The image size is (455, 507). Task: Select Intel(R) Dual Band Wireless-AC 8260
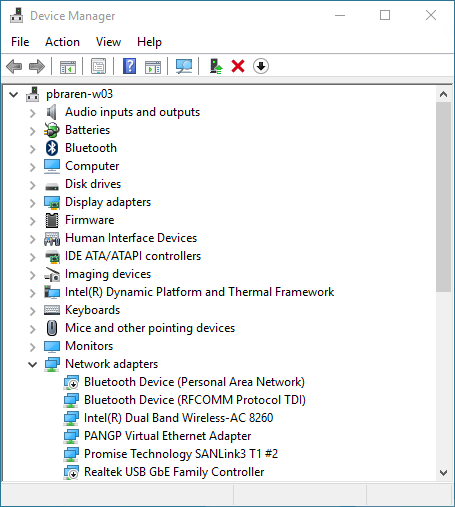pyautogui.click(x=178, y=418)
